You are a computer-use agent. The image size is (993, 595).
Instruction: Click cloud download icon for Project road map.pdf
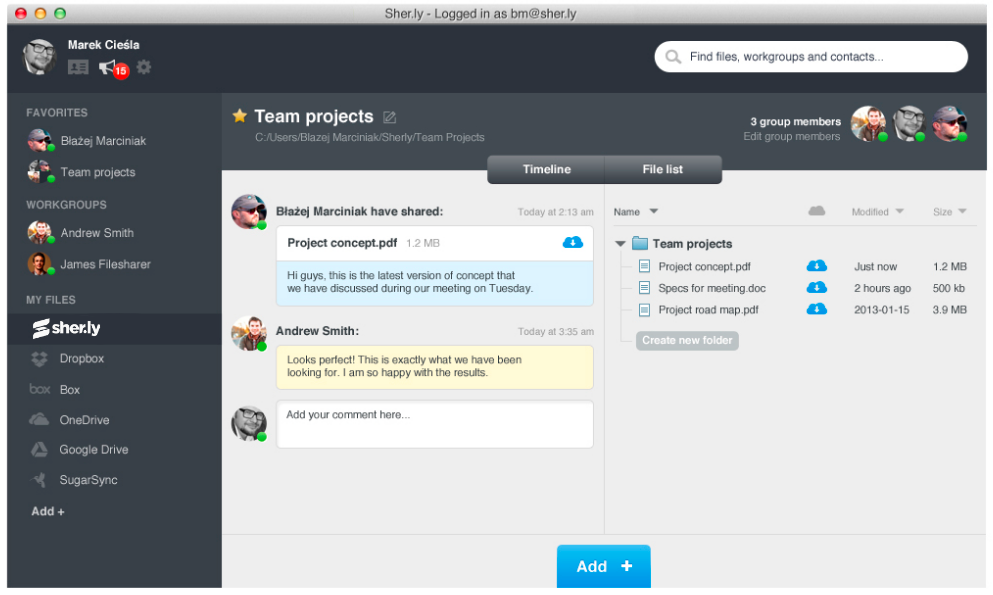tap(817, 310)
